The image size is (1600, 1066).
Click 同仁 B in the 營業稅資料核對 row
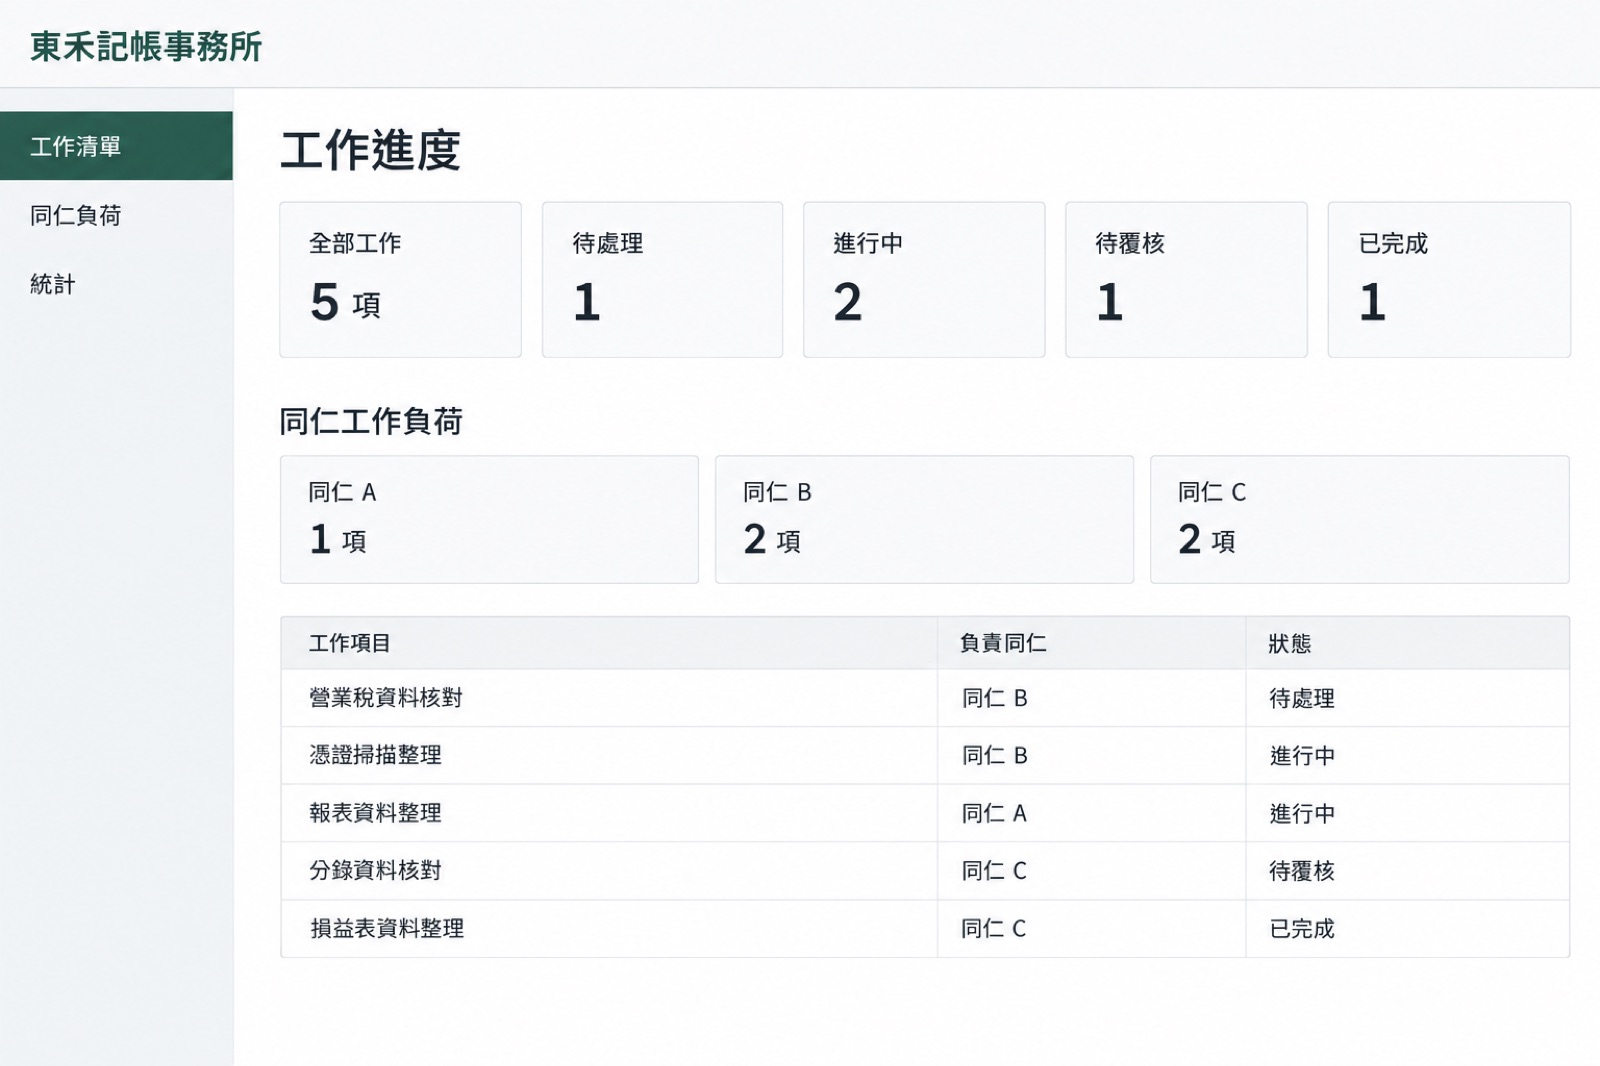(x=994, y=698)
